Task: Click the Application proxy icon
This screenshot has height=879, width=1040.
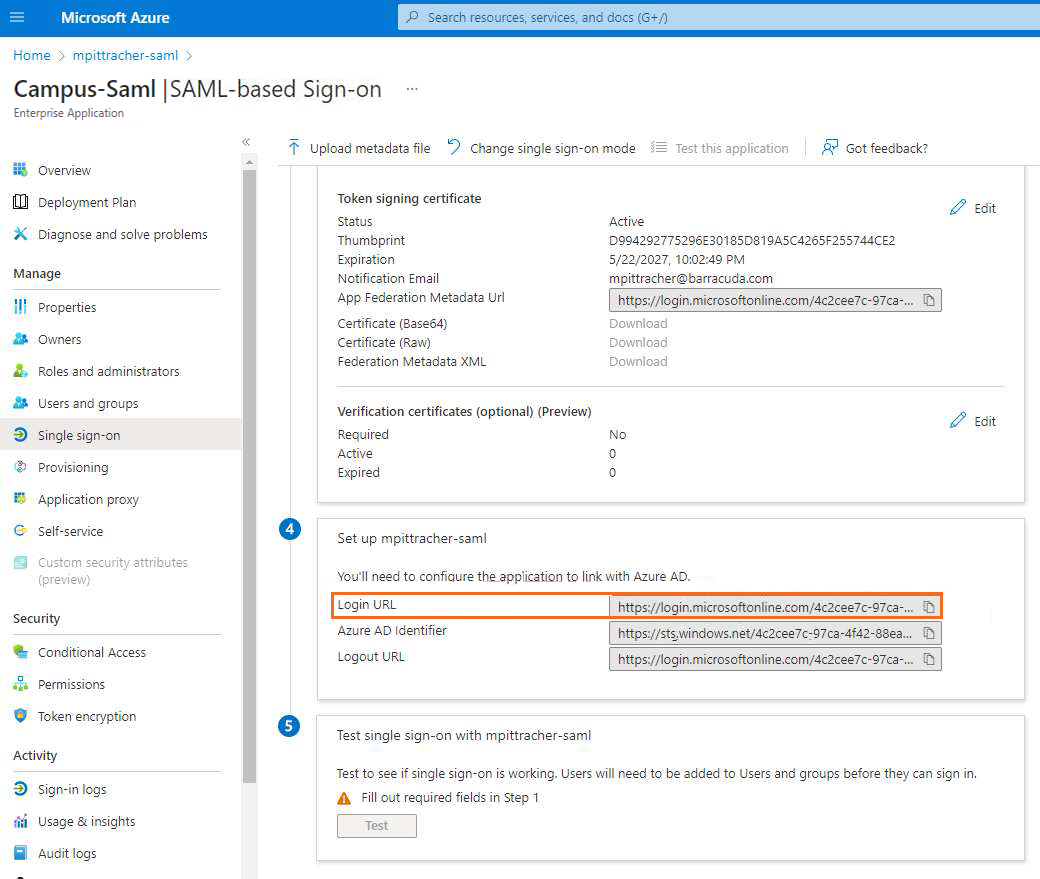Action: (x=21, y=498)
